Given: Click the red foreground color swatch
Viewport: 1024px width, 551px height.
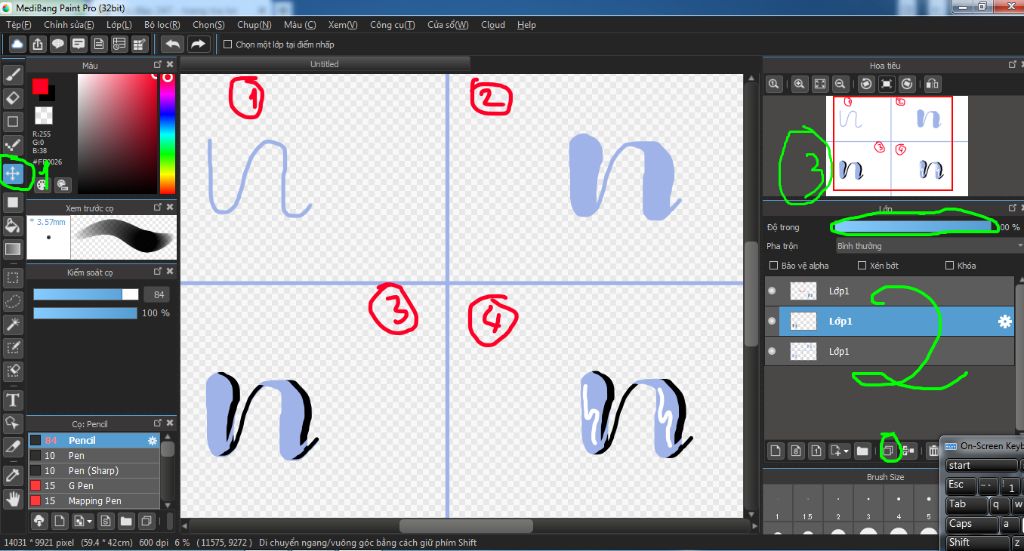Looking at the screenshot, I should pyautogui.click(x=40, y=86).
